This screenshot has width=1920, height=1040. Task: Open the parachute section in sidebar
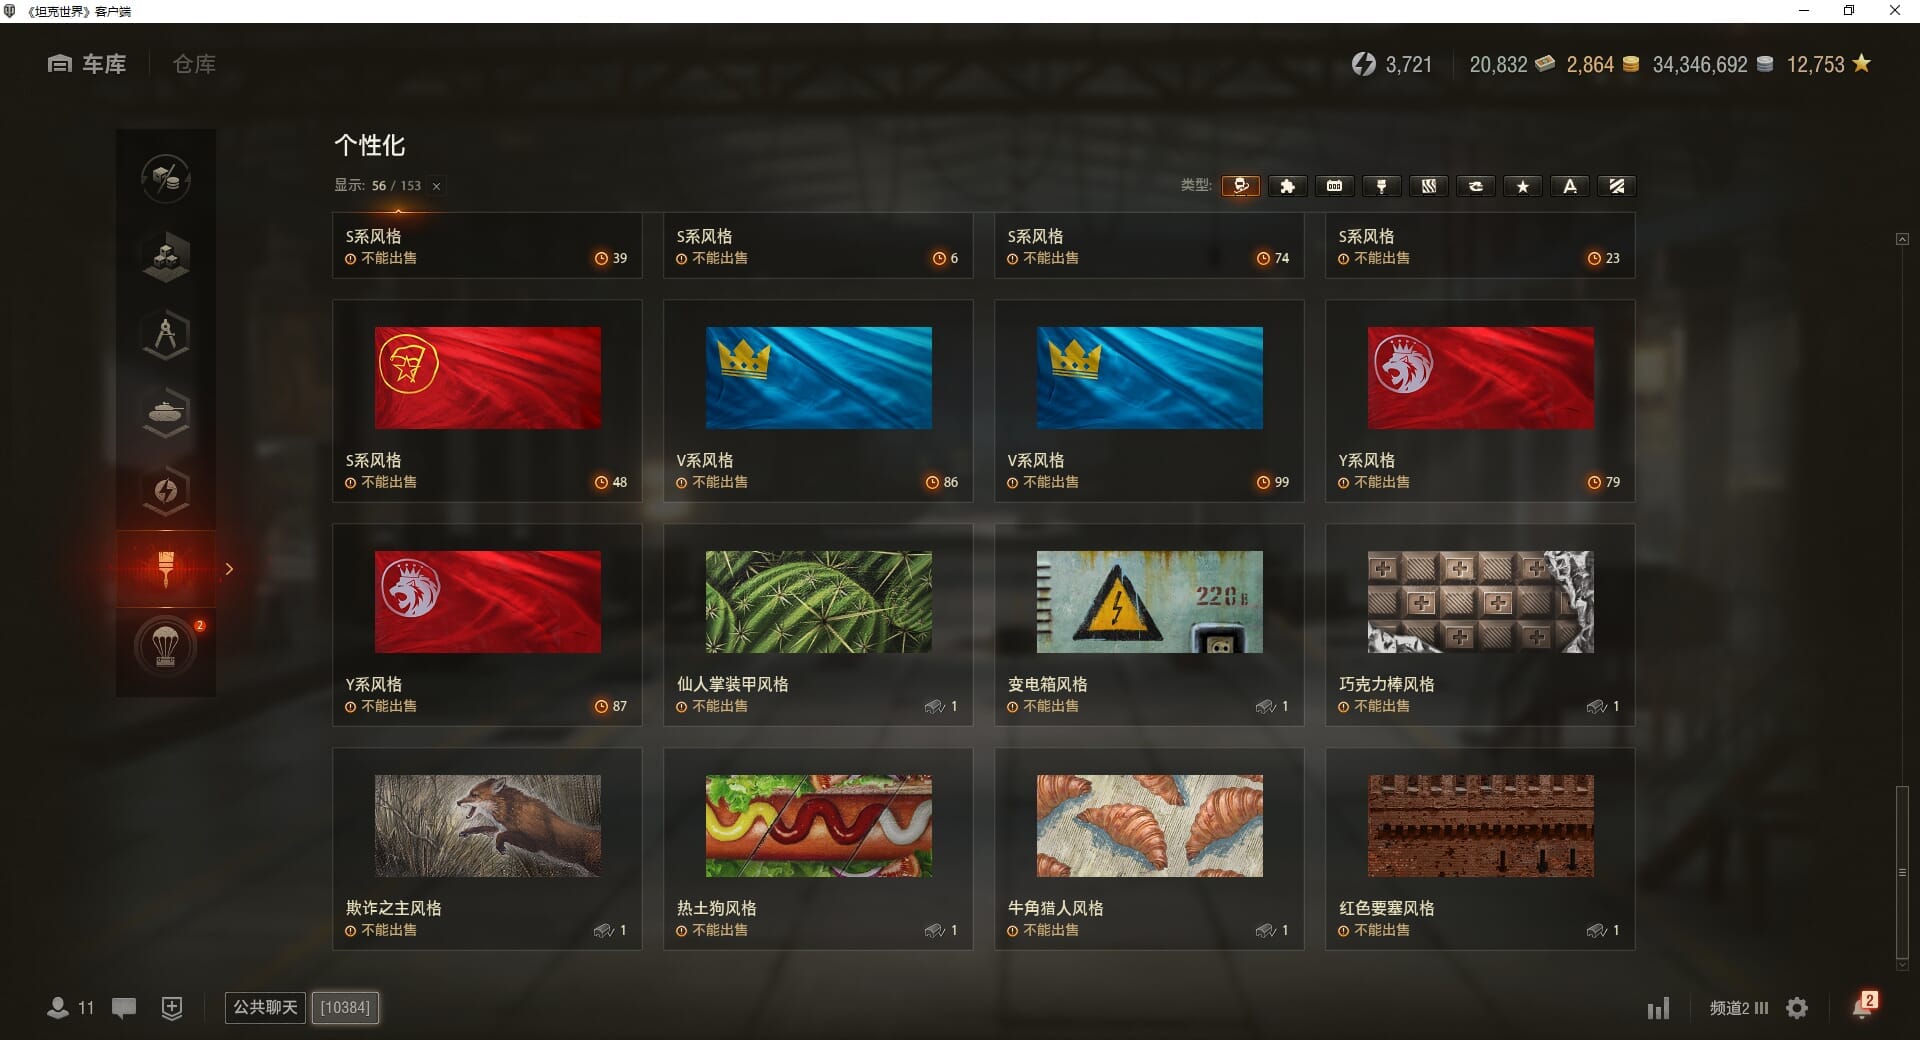coord(166,646)
